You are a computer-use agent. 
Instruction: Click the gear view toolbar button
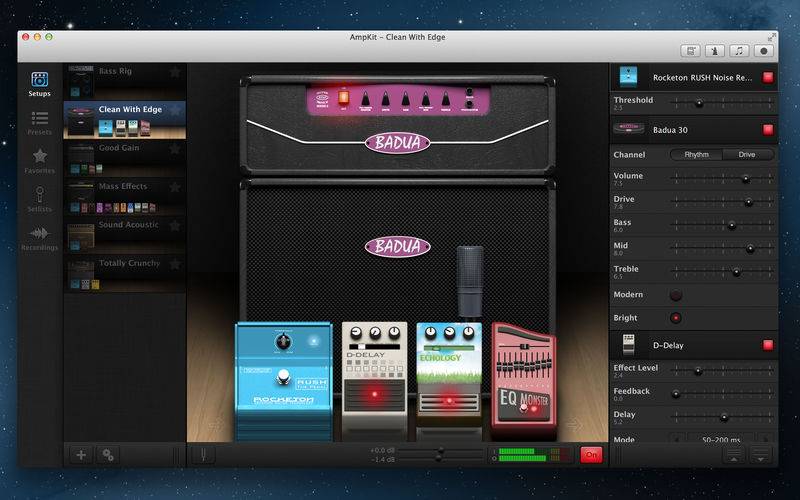[x=690, y=51]
